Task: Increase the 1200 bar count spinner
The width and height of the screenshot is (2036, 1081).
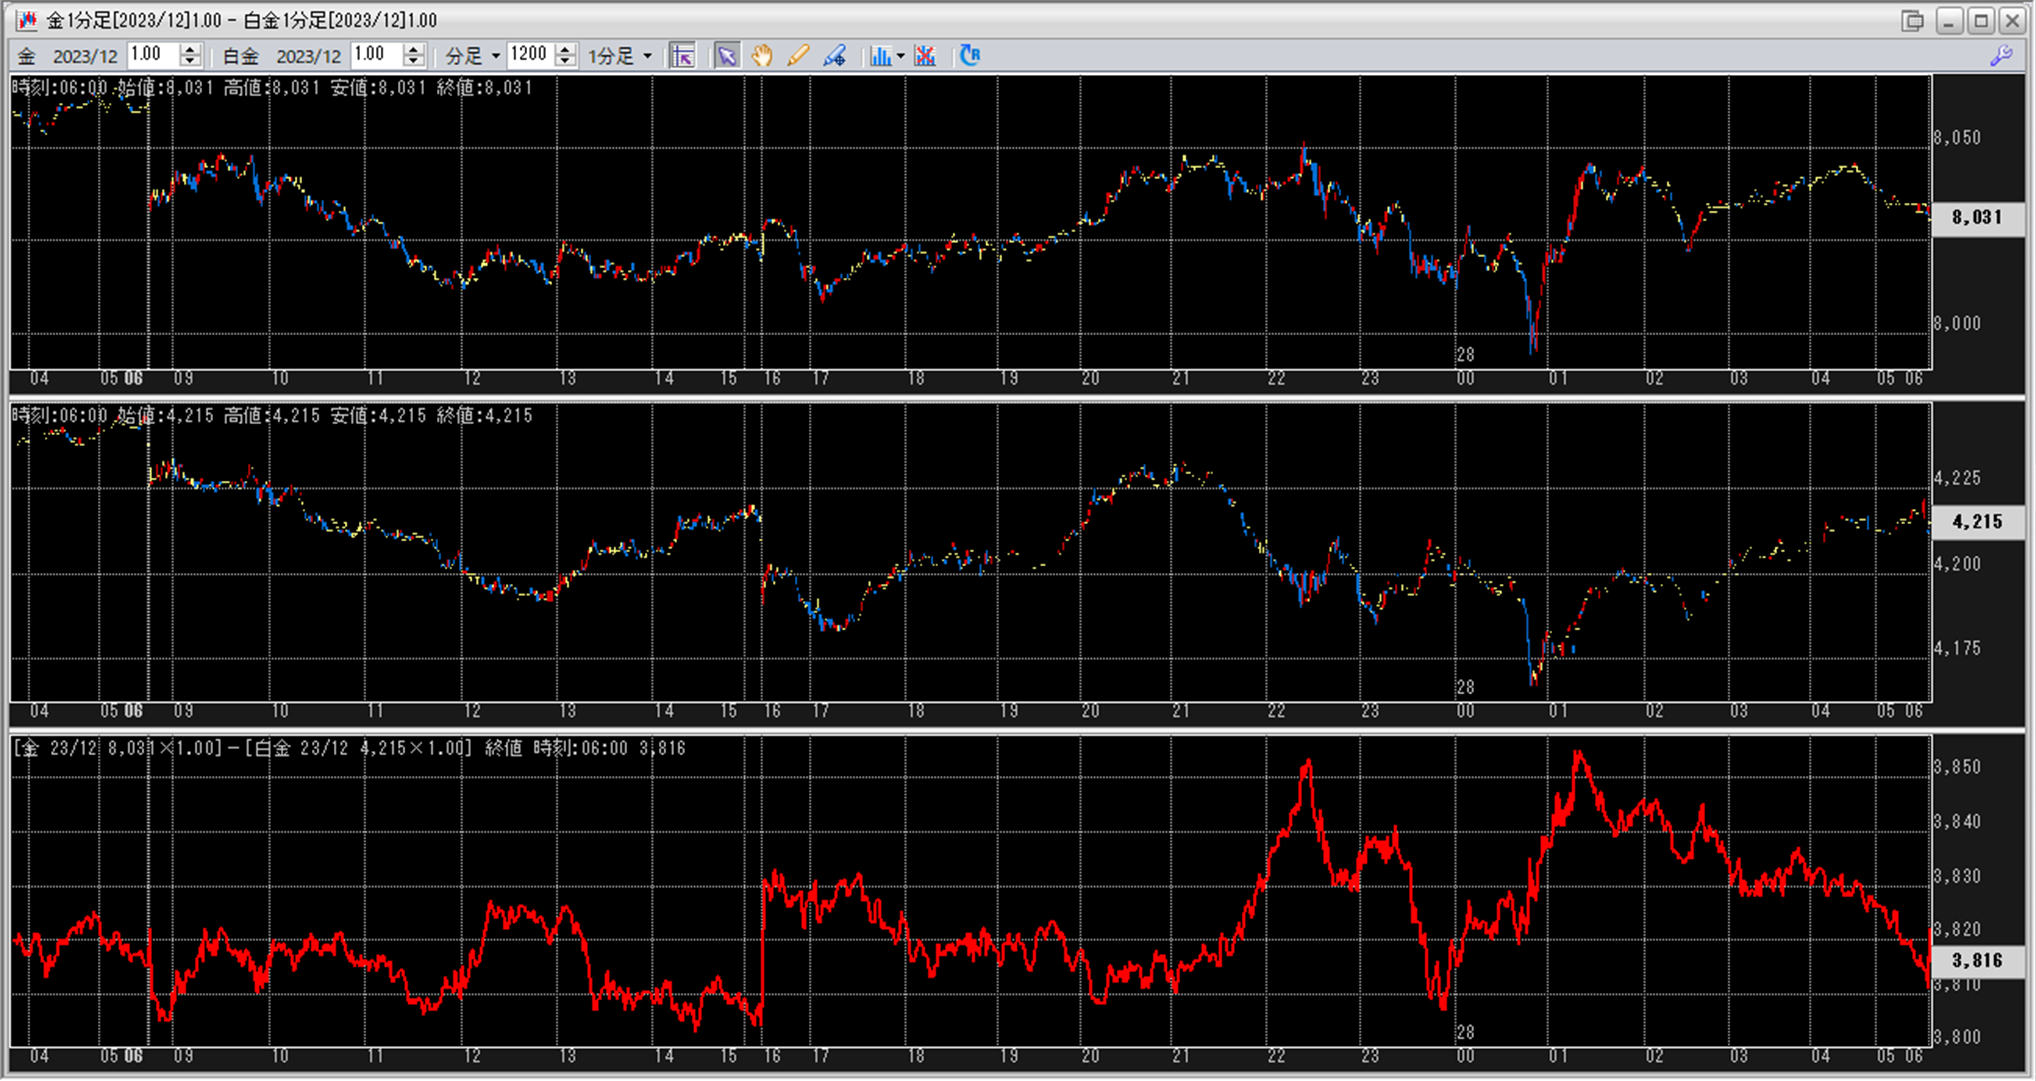Action: click(566, 49)
